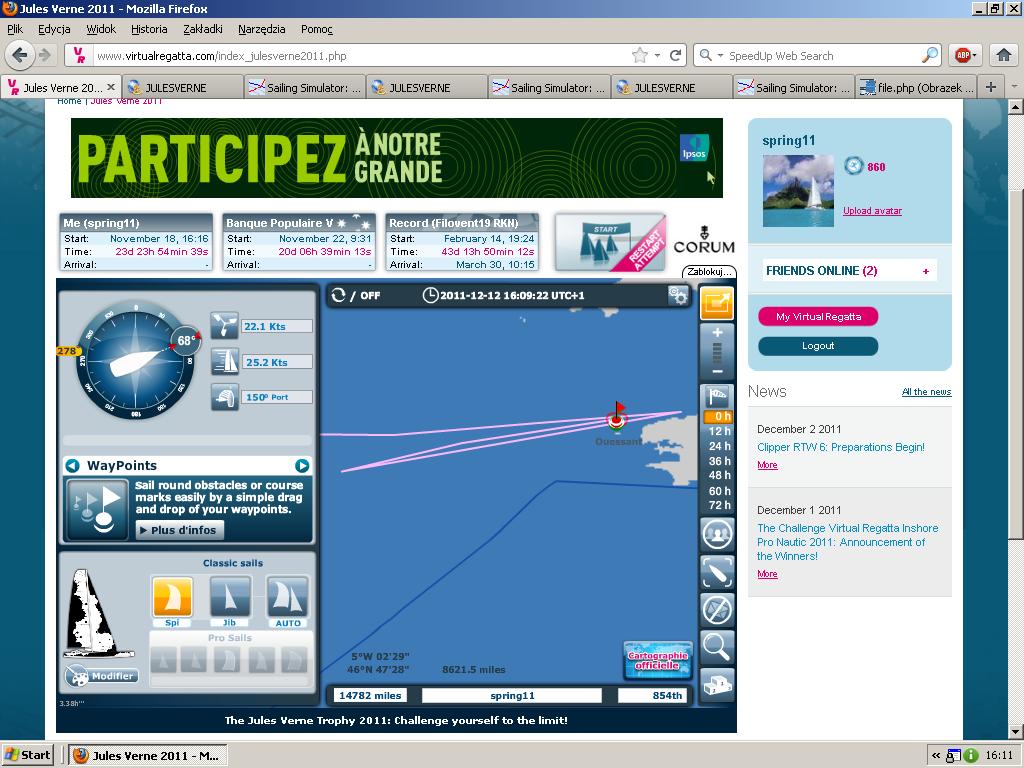Expand FRIENDS ONLINE with plus sign
Image resolution: width=1024 pixels, height=768 pixels.
[x=925, y=271]
